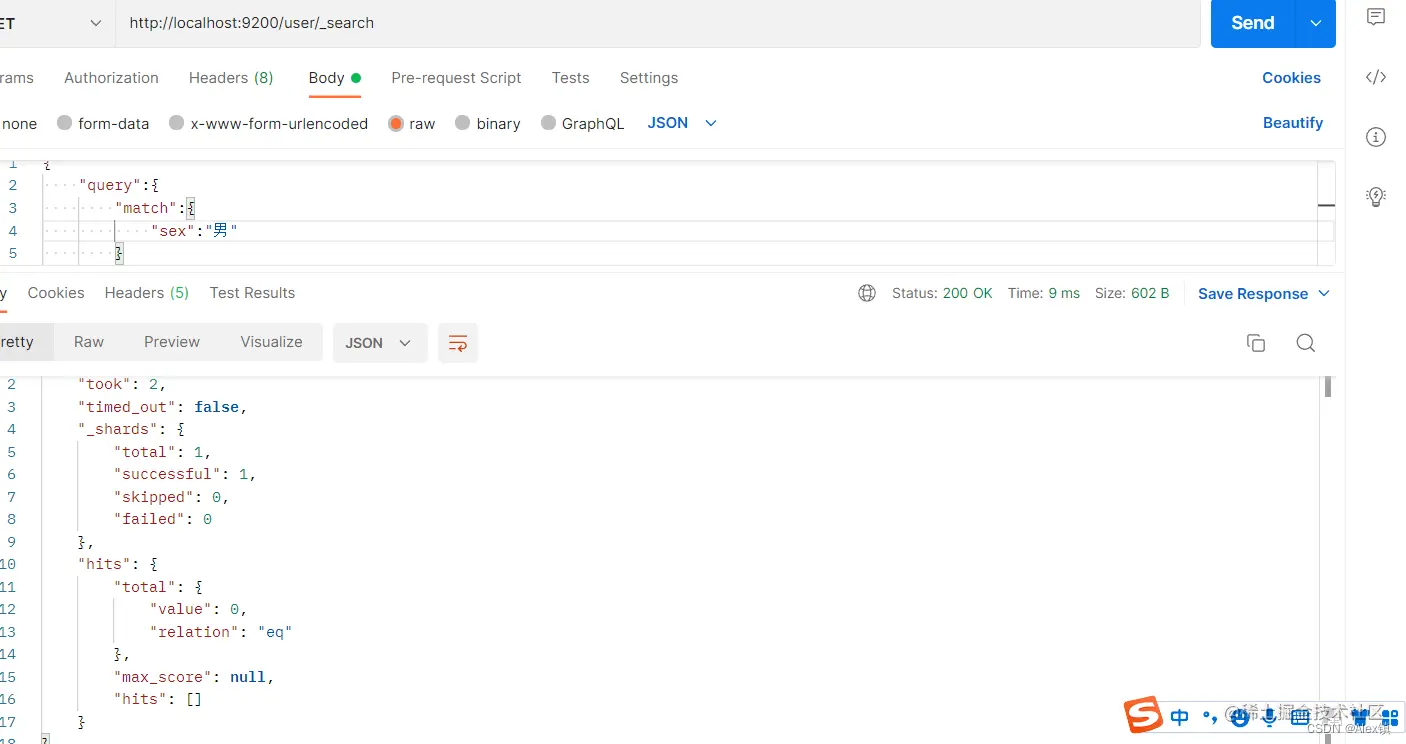
Task: Open the HTTP method dropdown
Action: coord(56,23)
